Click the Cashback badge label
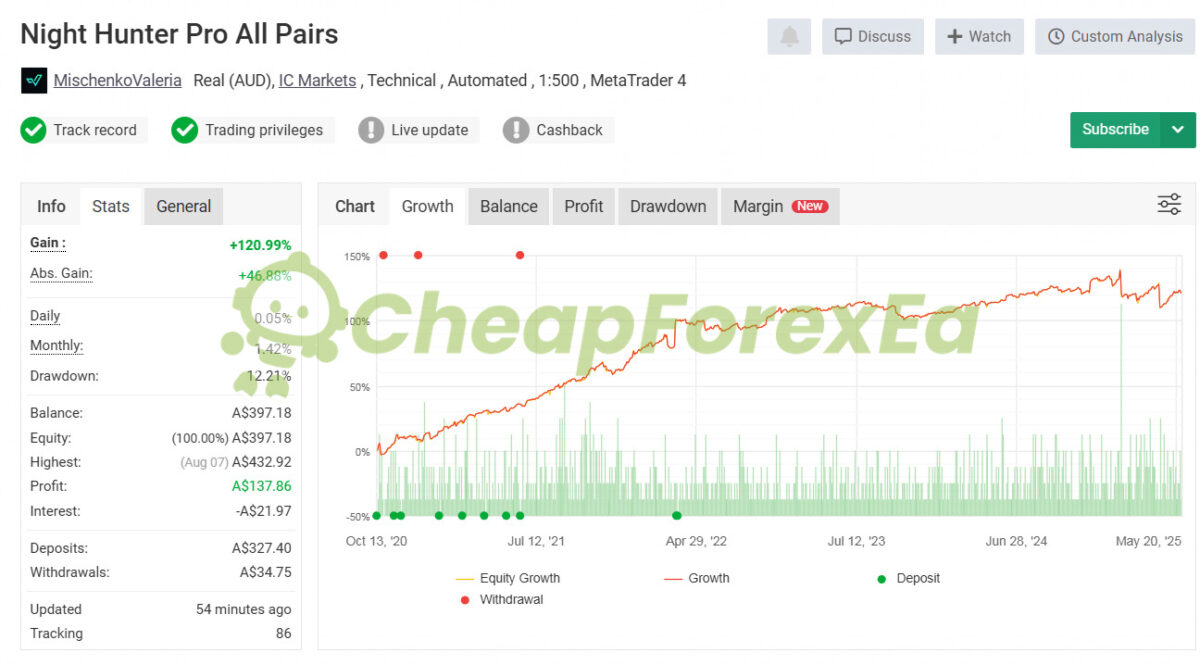This screenshot has width=1200, height=665. point(570,130)
